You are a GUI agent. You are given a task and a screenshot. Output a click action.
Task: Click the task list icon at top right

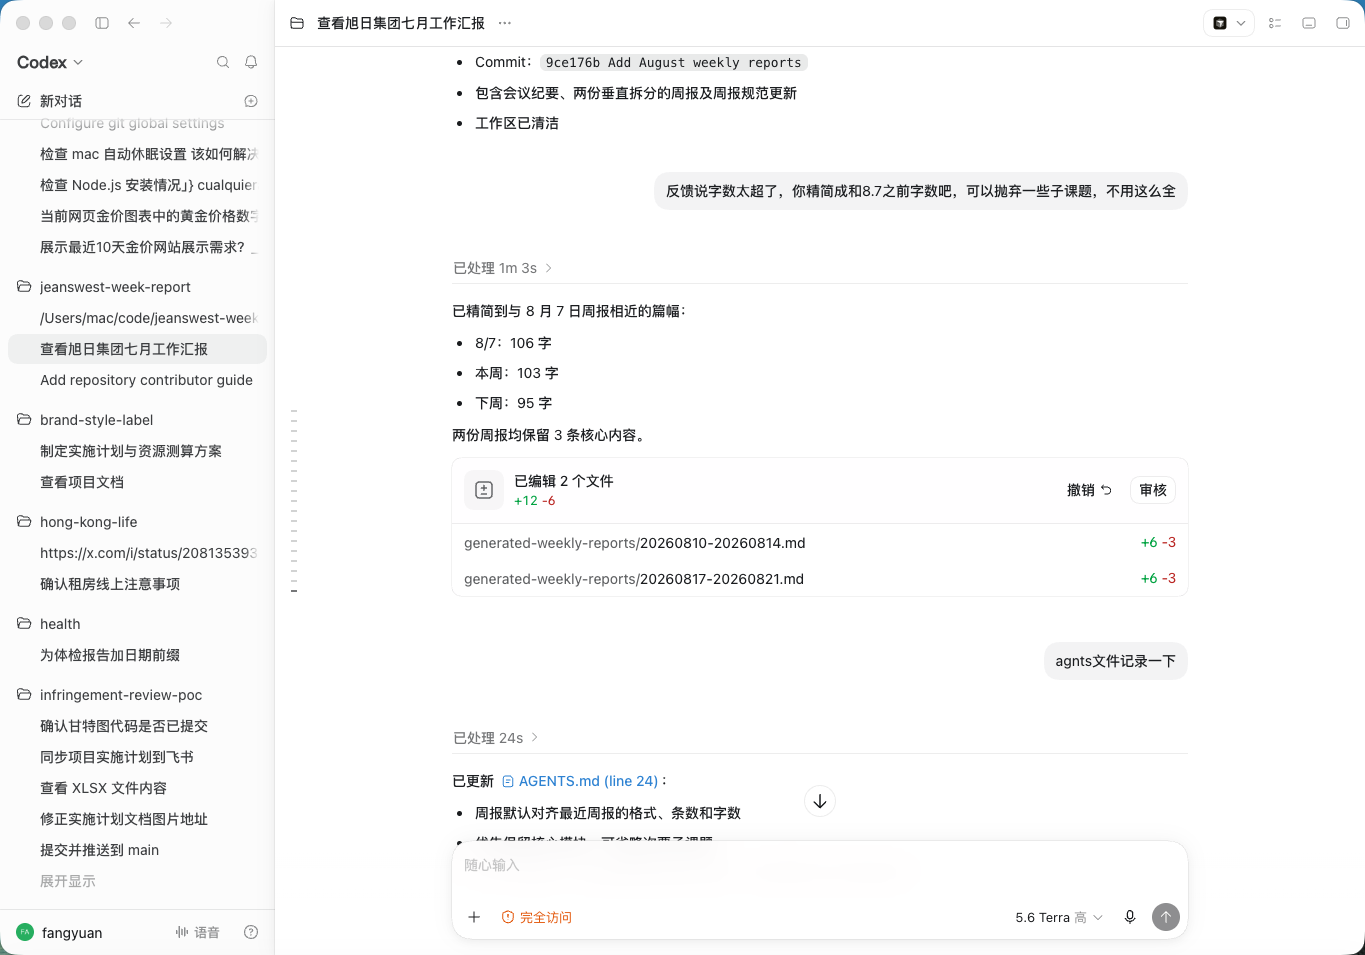pyautogui.click(x=1275, y=23)
